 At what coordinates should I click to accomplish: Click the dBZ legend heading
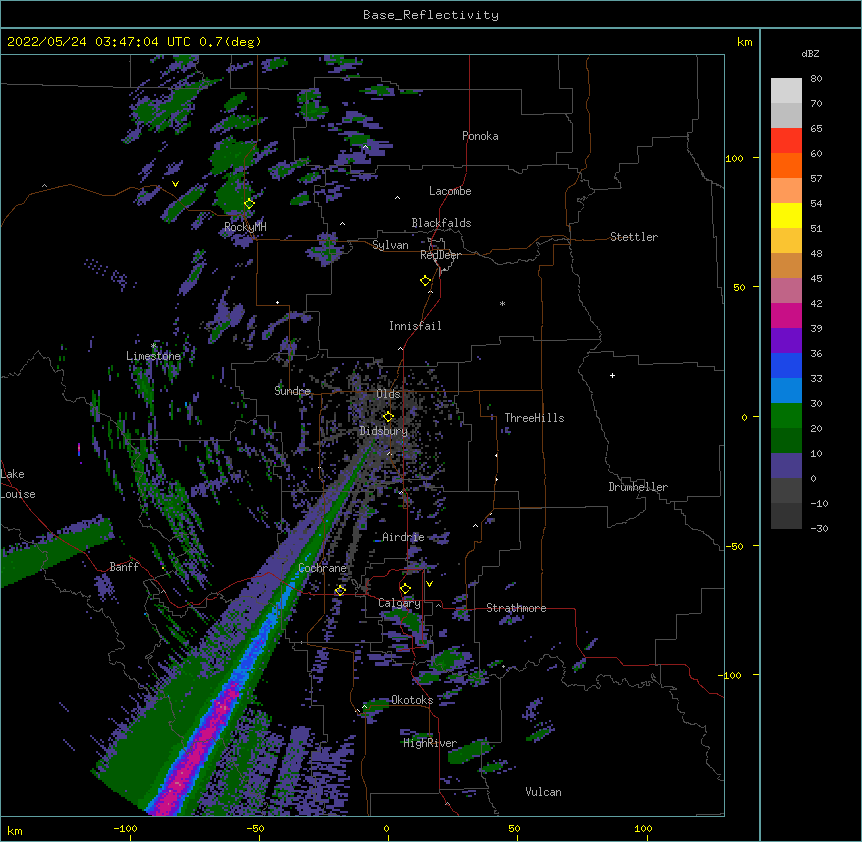810,53
